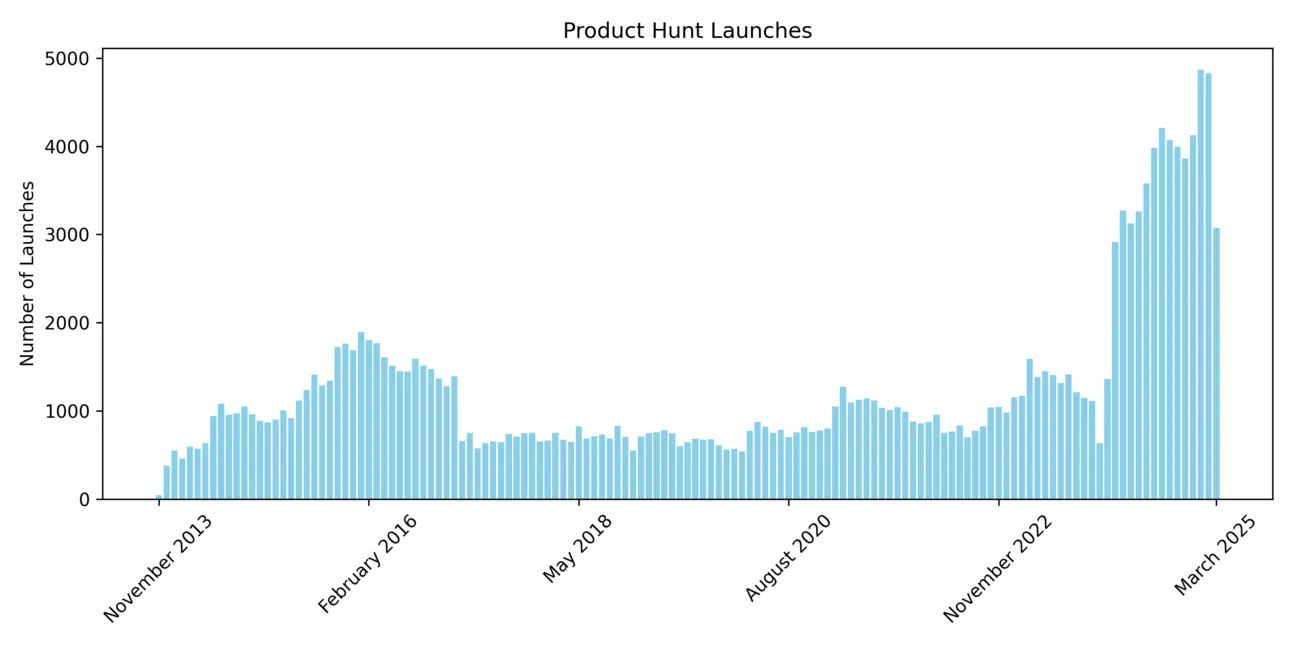Click the short bar just before the 2024 surge

1099,471
